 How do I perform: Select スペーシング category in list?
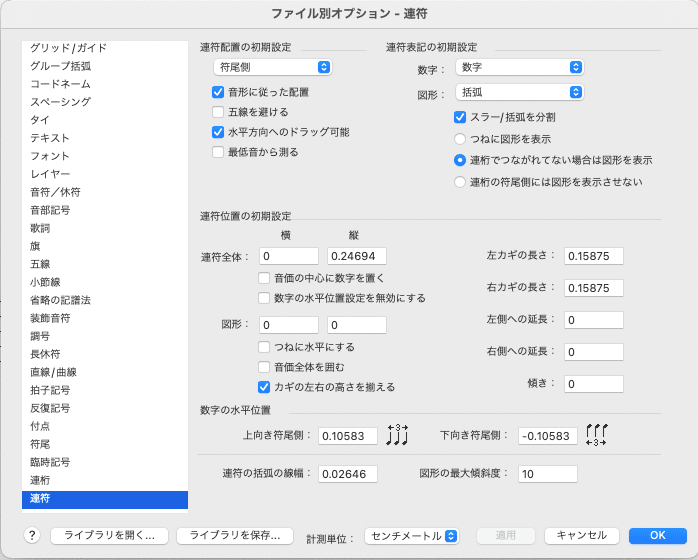pos(105,102)
